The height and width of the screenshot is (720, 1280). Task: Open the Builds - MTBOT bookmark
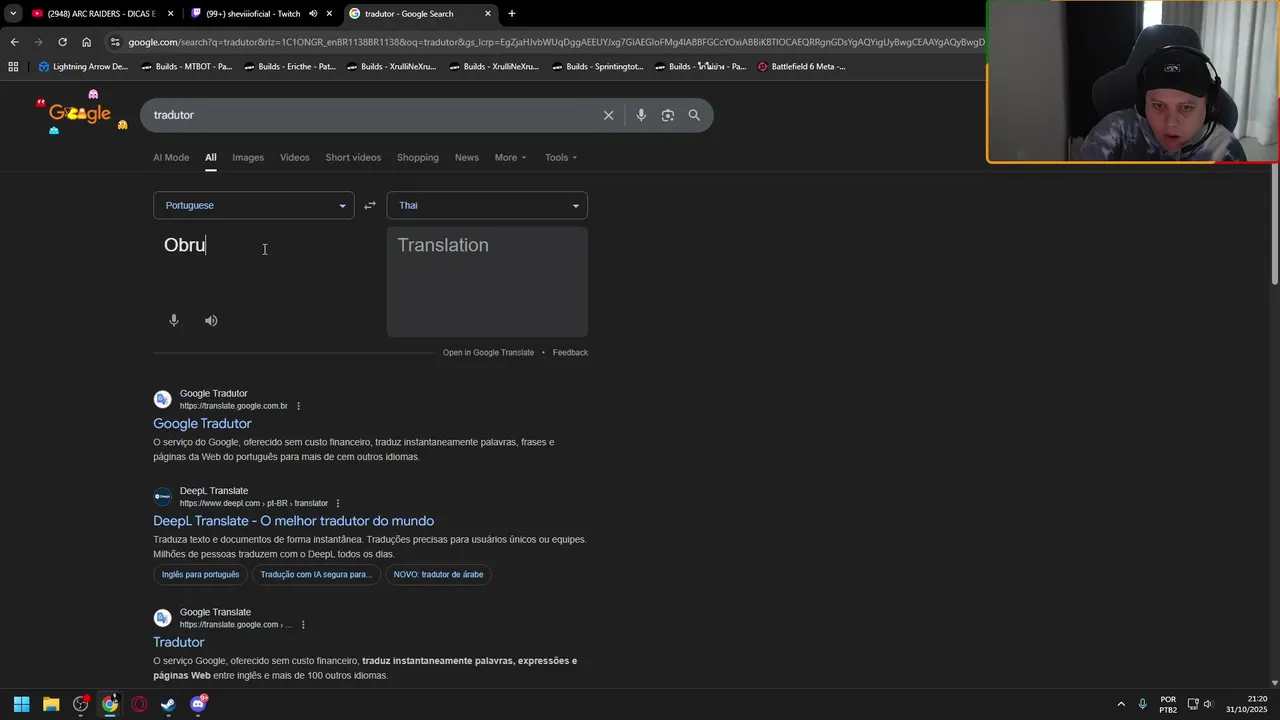pos(186,67)
